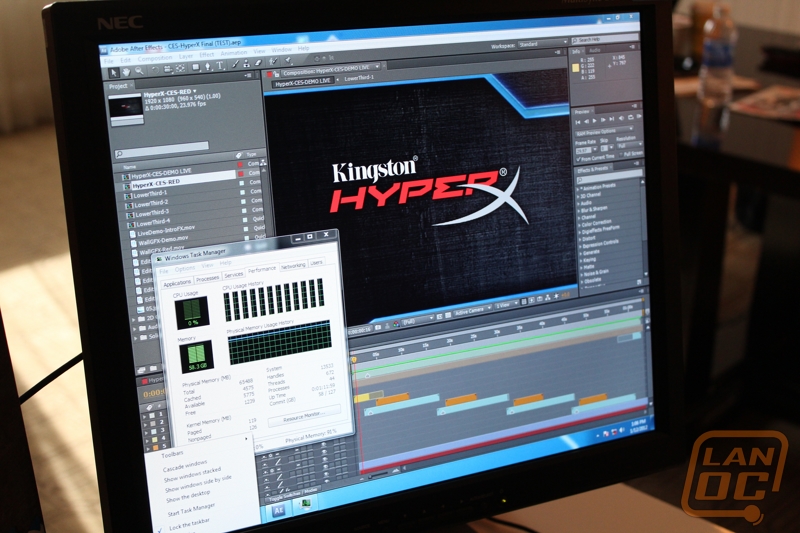
Task: Click Task Manager taskbar icon
Action: (x=306, y=504)
